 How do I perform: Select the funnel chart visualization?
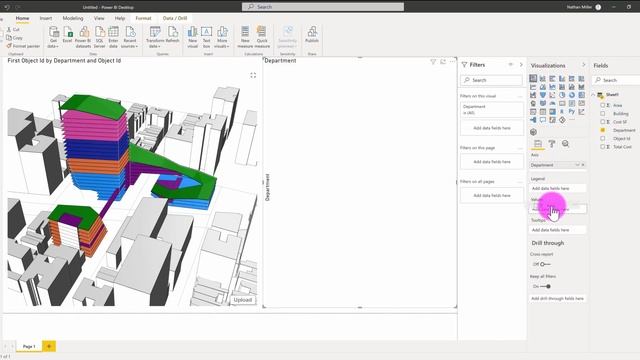pyautogui.click(x=542, y=95)
